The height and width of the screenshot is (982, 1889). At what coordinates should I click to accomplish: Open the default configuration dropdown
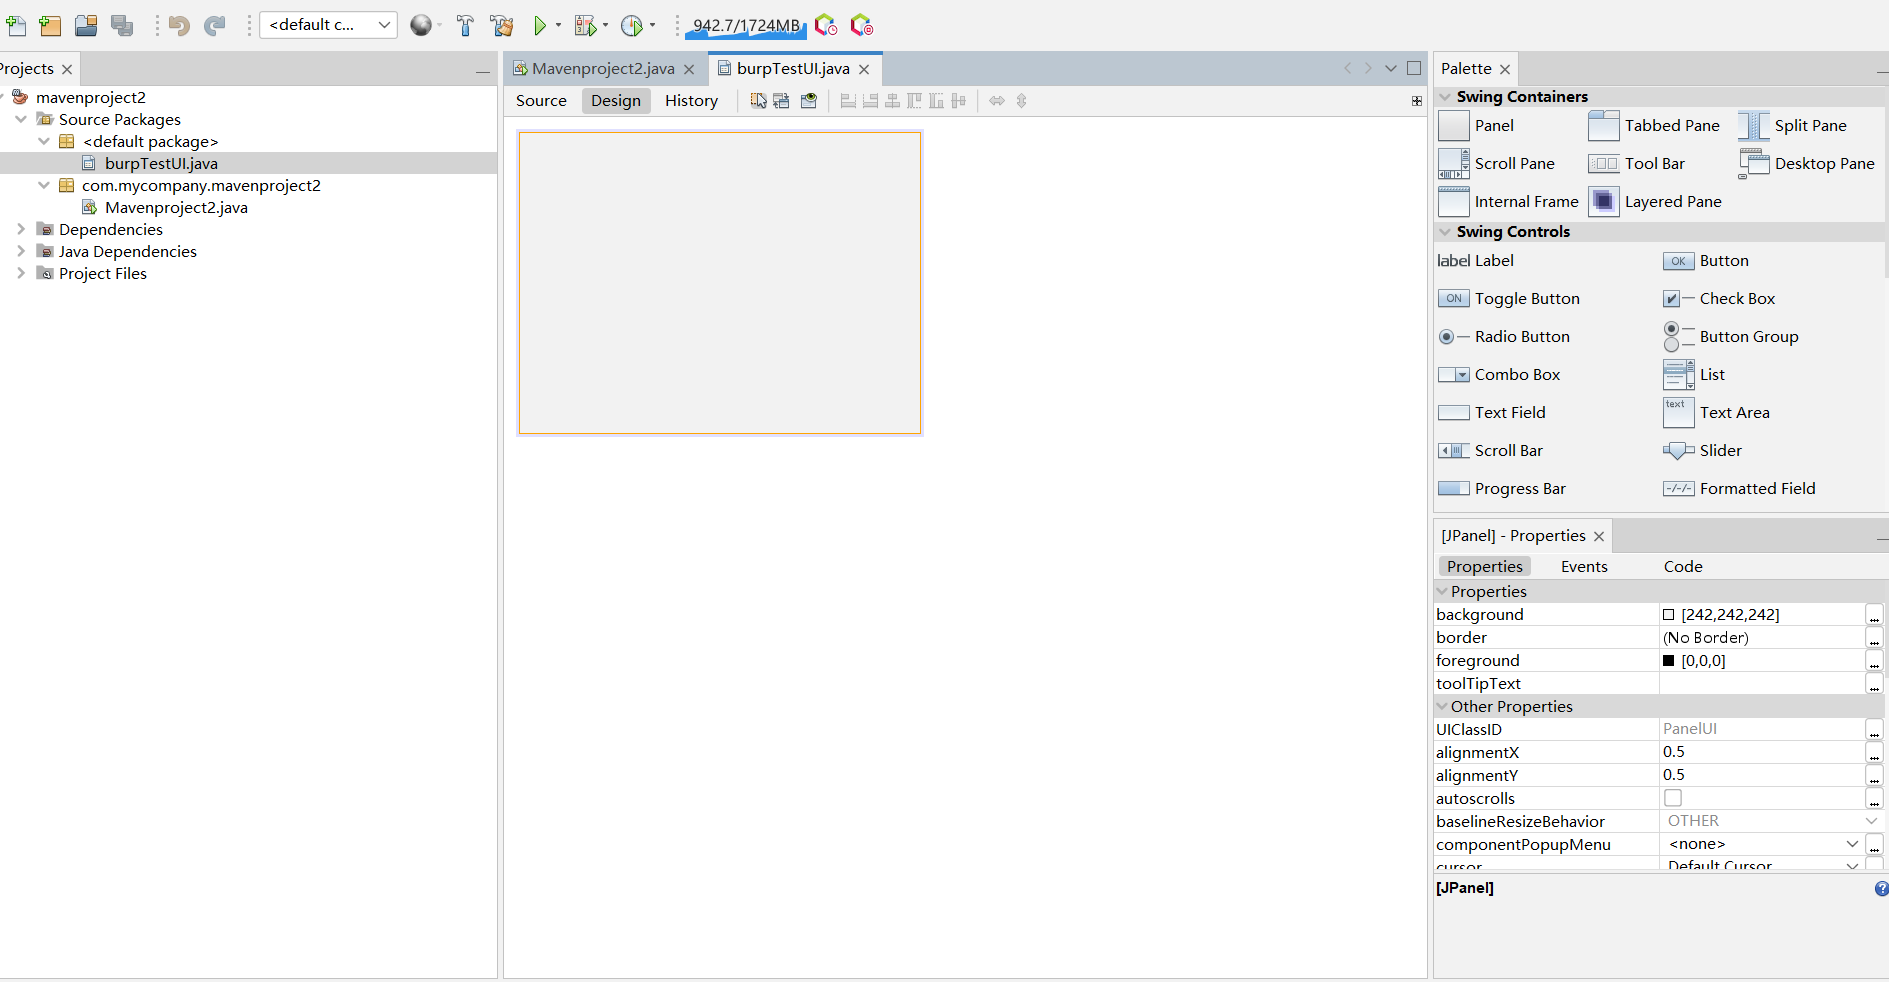click(x=384, y=25)
